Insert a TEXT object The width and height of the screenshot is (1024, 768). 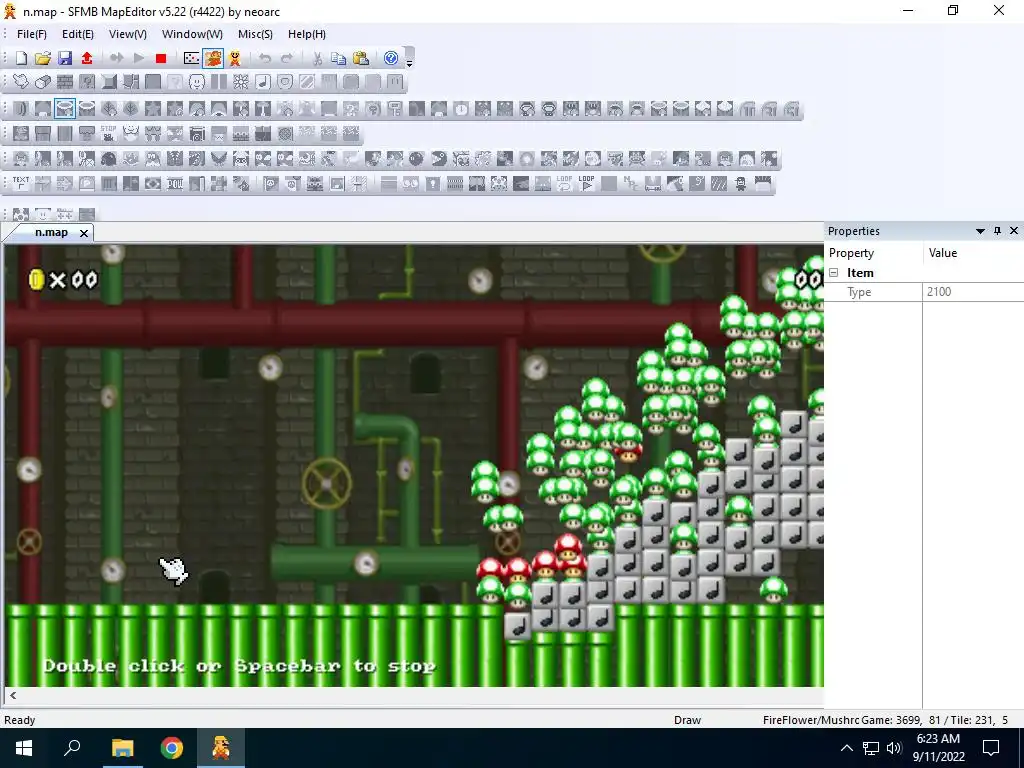point(21,184)
